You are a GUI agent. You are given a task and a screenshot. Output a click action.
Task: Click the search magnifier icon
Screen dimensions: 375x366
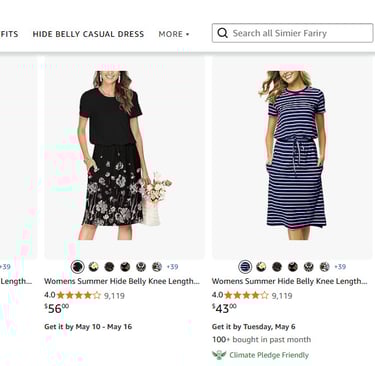222,33
